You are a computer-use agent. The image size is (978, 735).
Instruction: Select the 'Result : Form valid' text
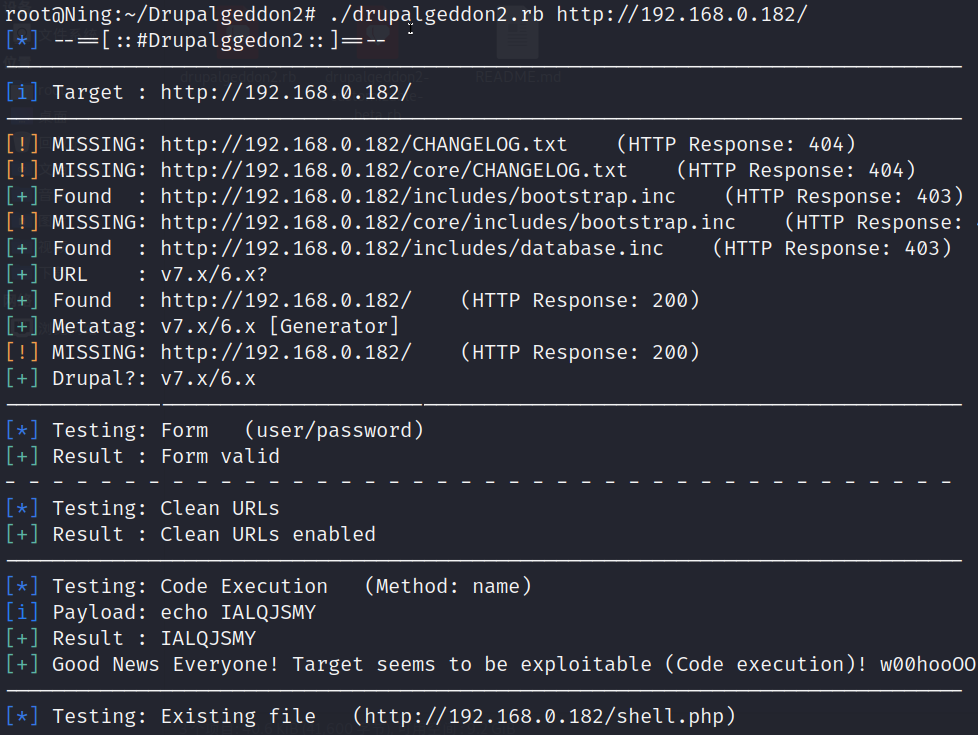(166, 457)
